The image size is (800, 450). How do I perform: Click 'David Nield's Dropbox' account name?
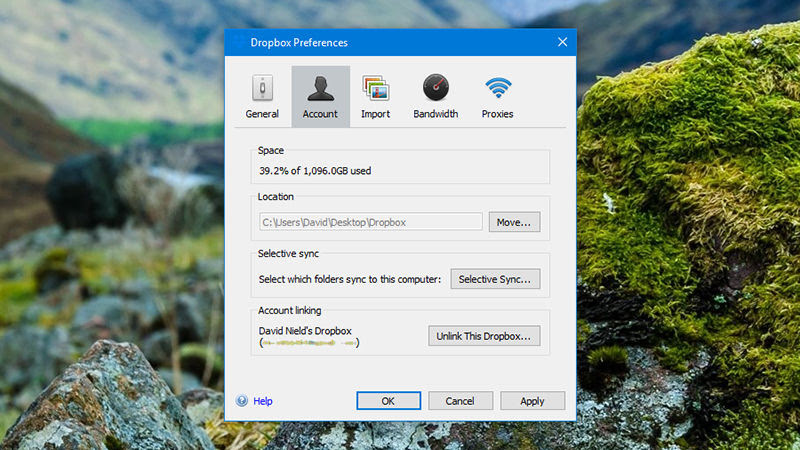[x=305, y=331]
